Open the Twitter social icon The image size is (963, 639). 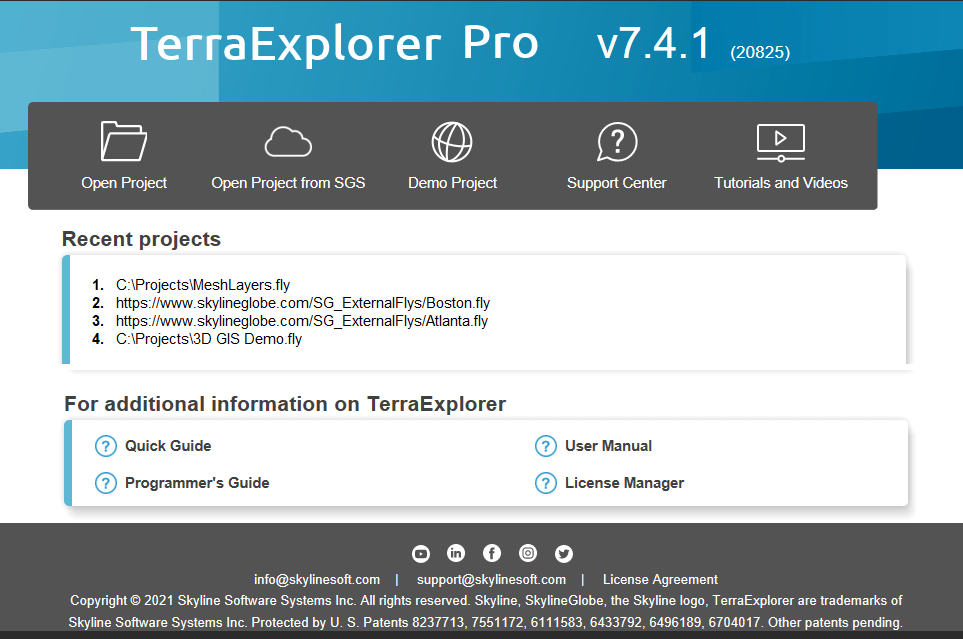[564, 554]
